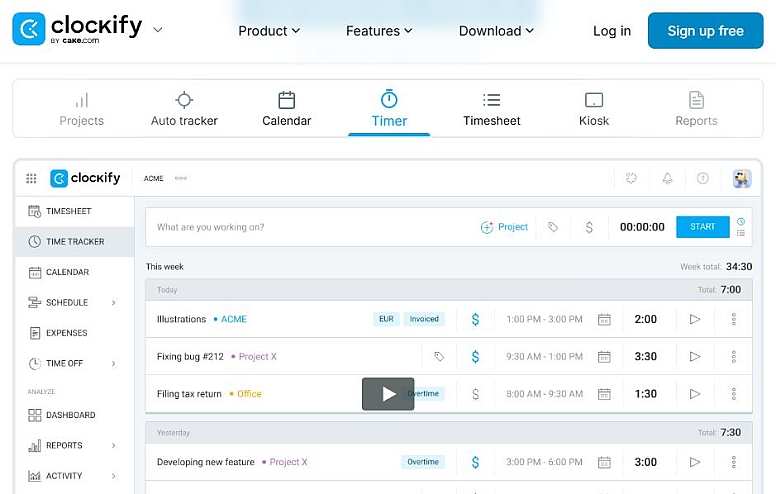Open more options for Filing tax return
The height and width of the screenshot is (494, 776).
tap(733, 394)
